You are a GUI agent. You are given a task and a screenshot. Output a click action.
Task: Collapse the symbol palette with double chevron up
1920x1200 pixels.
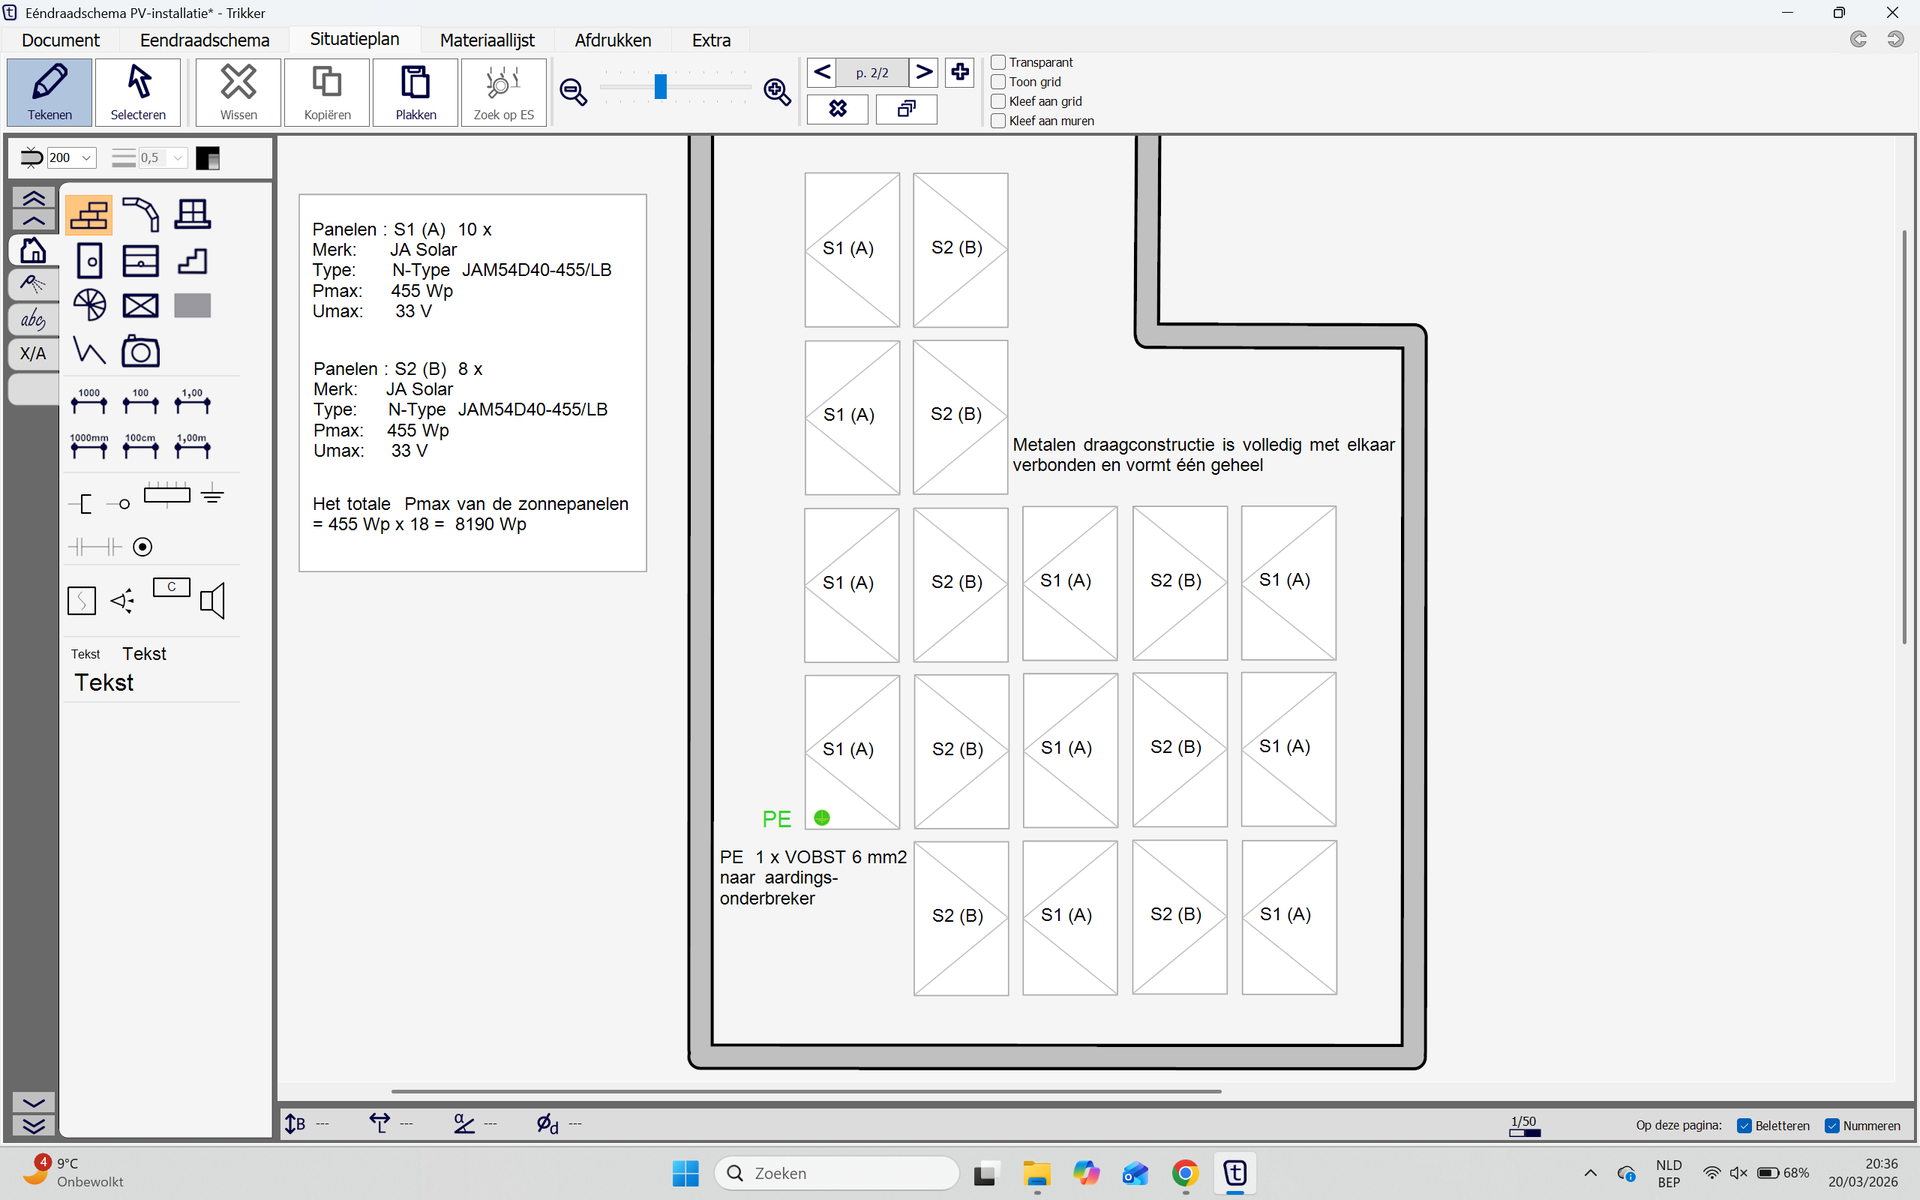[33, 197]
